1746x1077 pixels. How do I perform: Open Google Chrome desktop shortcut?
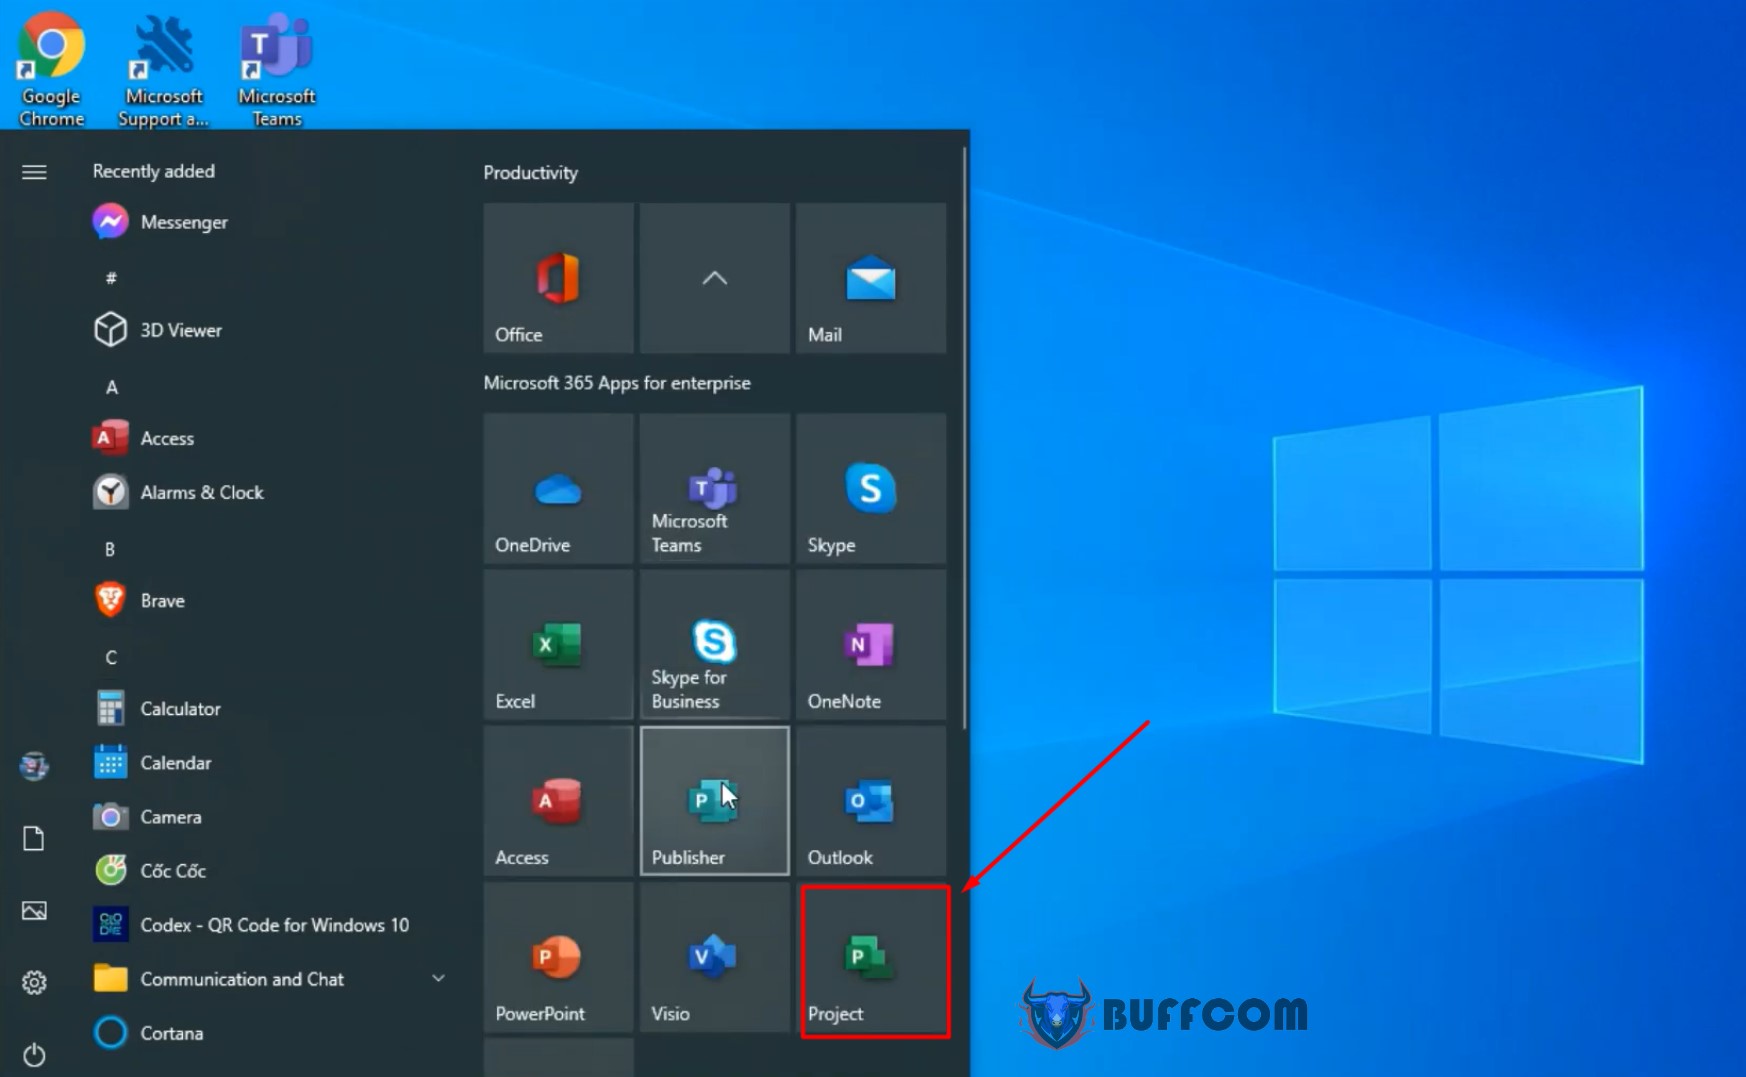click(x=51, y=70)
